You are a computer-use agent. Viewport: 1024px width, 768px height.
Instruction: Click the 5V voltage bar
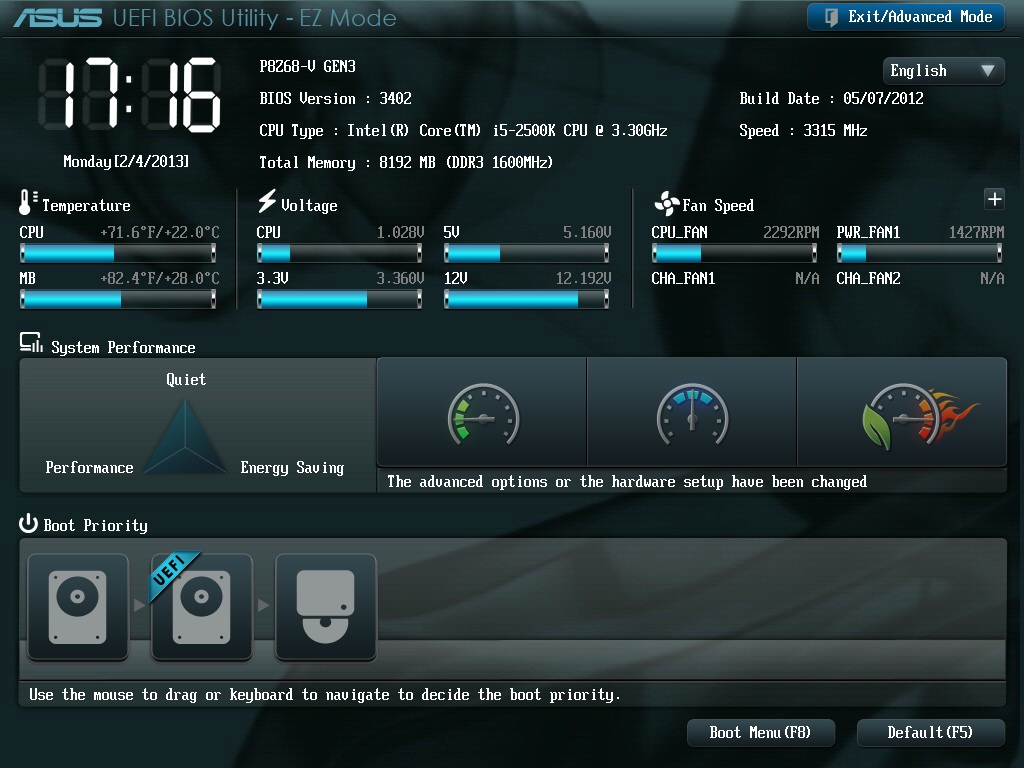click(526, 253)
